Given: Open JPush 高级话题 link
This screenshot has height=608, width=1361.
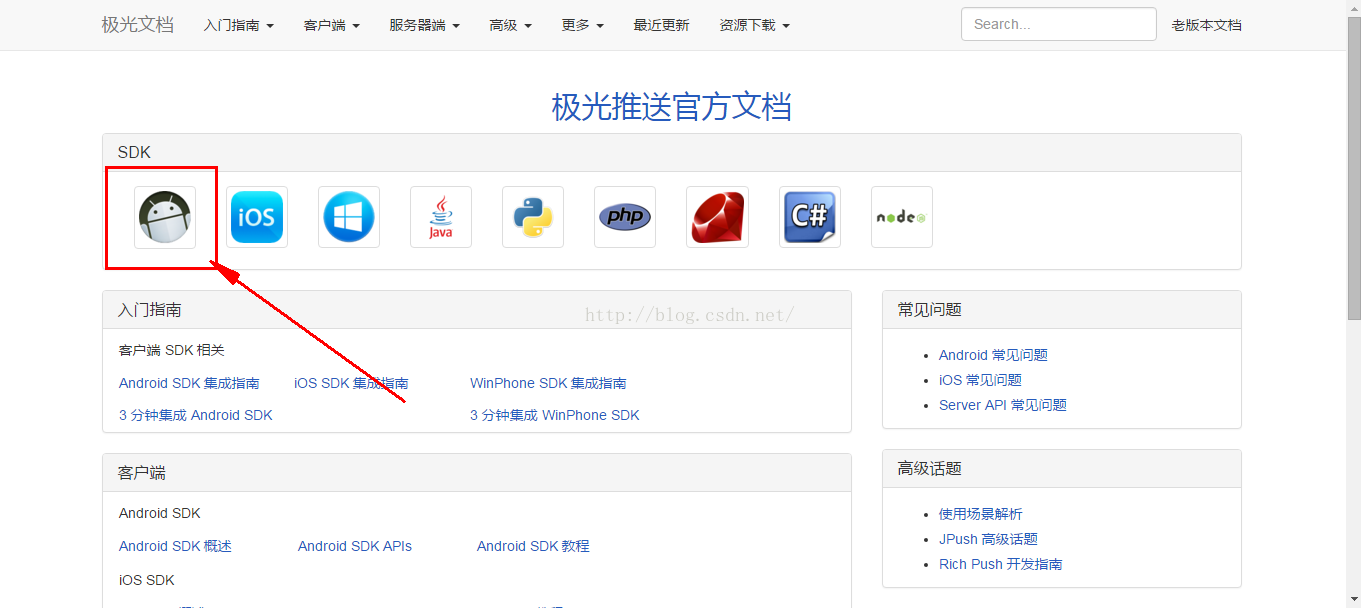Looking at the screenshot, I should [x=988, y=539].
